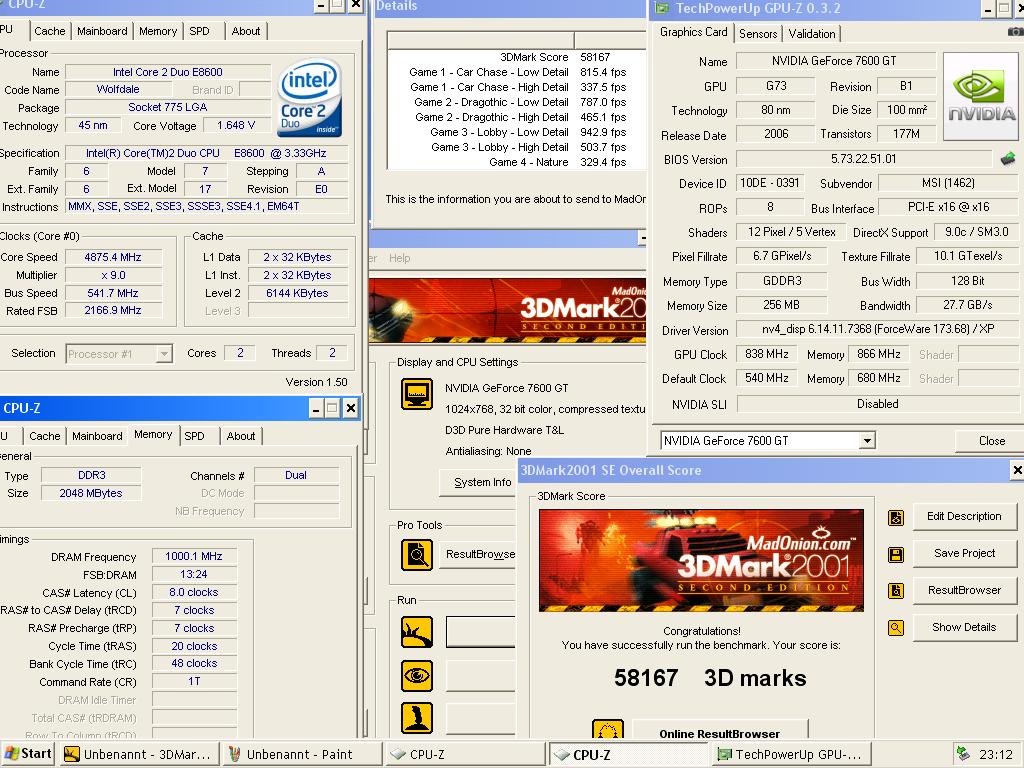Click the Game 1 - Car Chase - Low Detail row
The width and height of the screenshot is (1024, 768).
point(516,72)
